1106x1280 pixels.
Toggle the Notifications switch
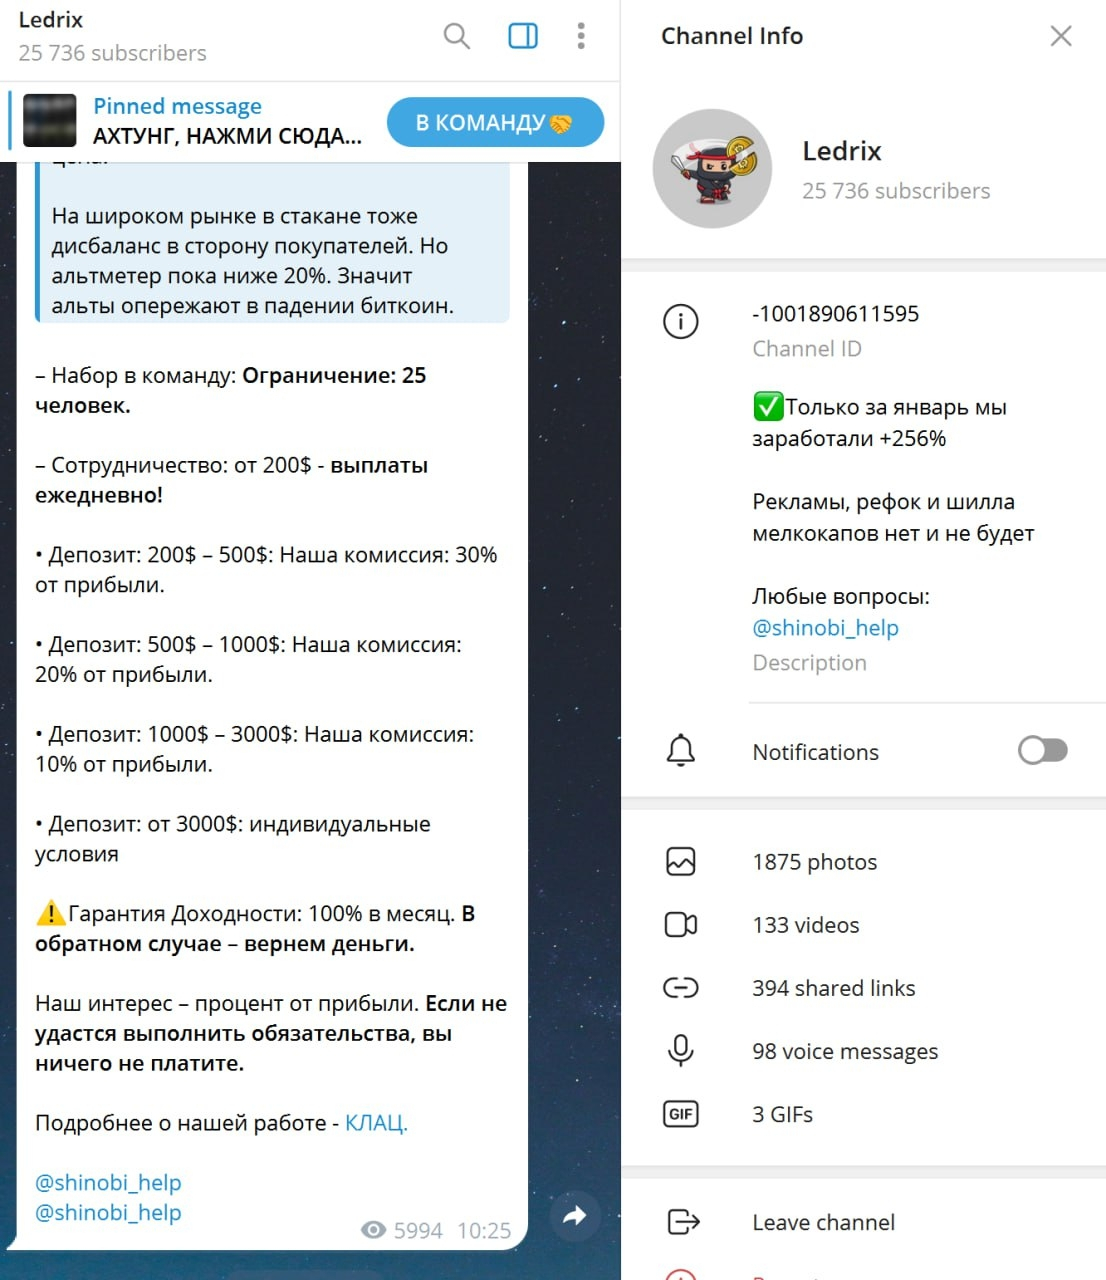(1043, 750)
